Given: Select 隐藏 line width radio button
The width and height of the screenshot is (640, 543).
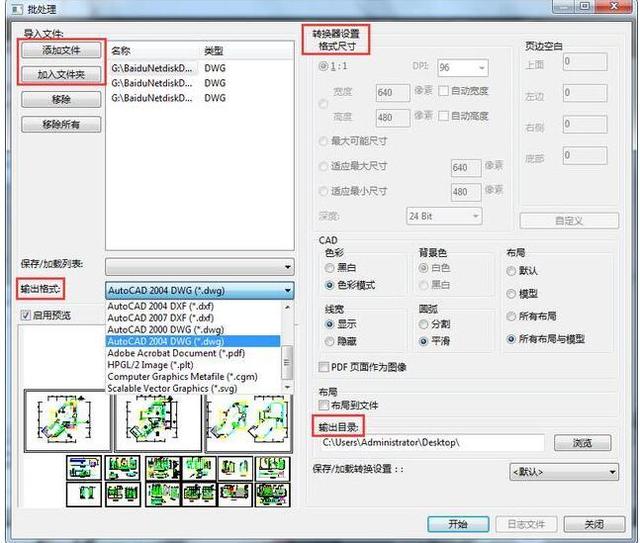Looking at the screenshot, I should click(x=329, y=341).
